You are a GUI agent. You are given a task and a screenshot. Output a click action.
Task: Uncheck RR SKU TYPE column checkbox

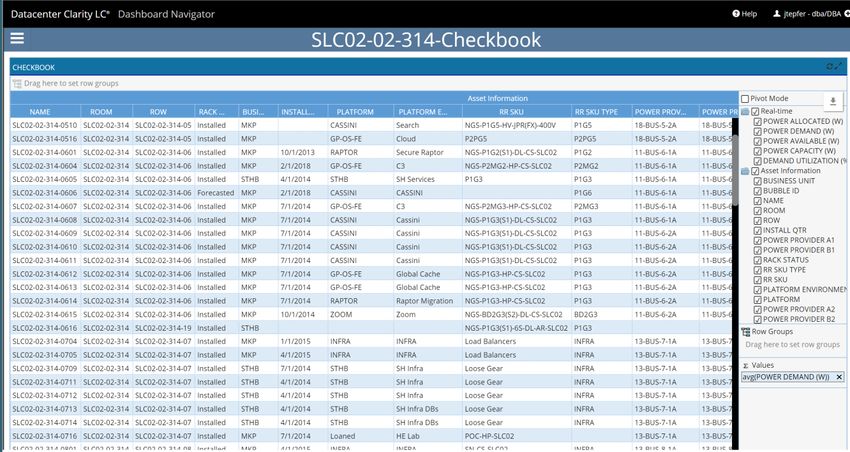click(x=758, y=270)
